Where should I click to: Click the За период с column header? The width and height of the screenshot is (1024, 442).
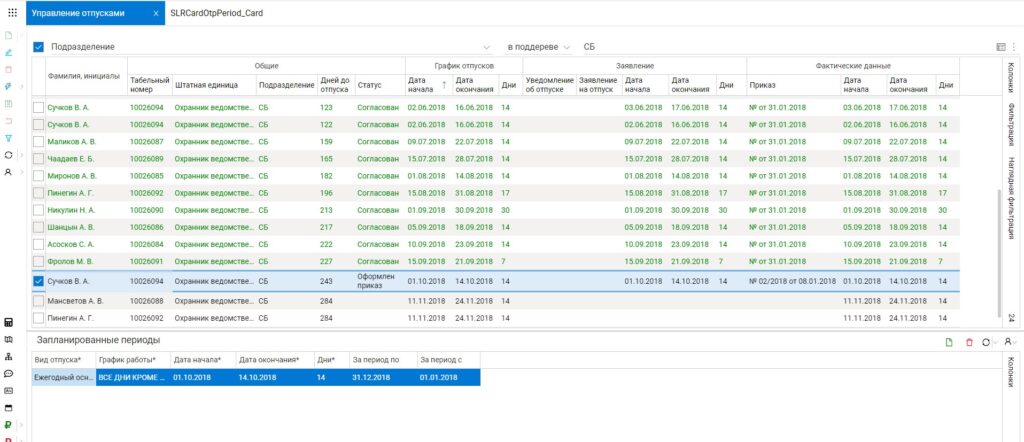(x=449, y=360)
